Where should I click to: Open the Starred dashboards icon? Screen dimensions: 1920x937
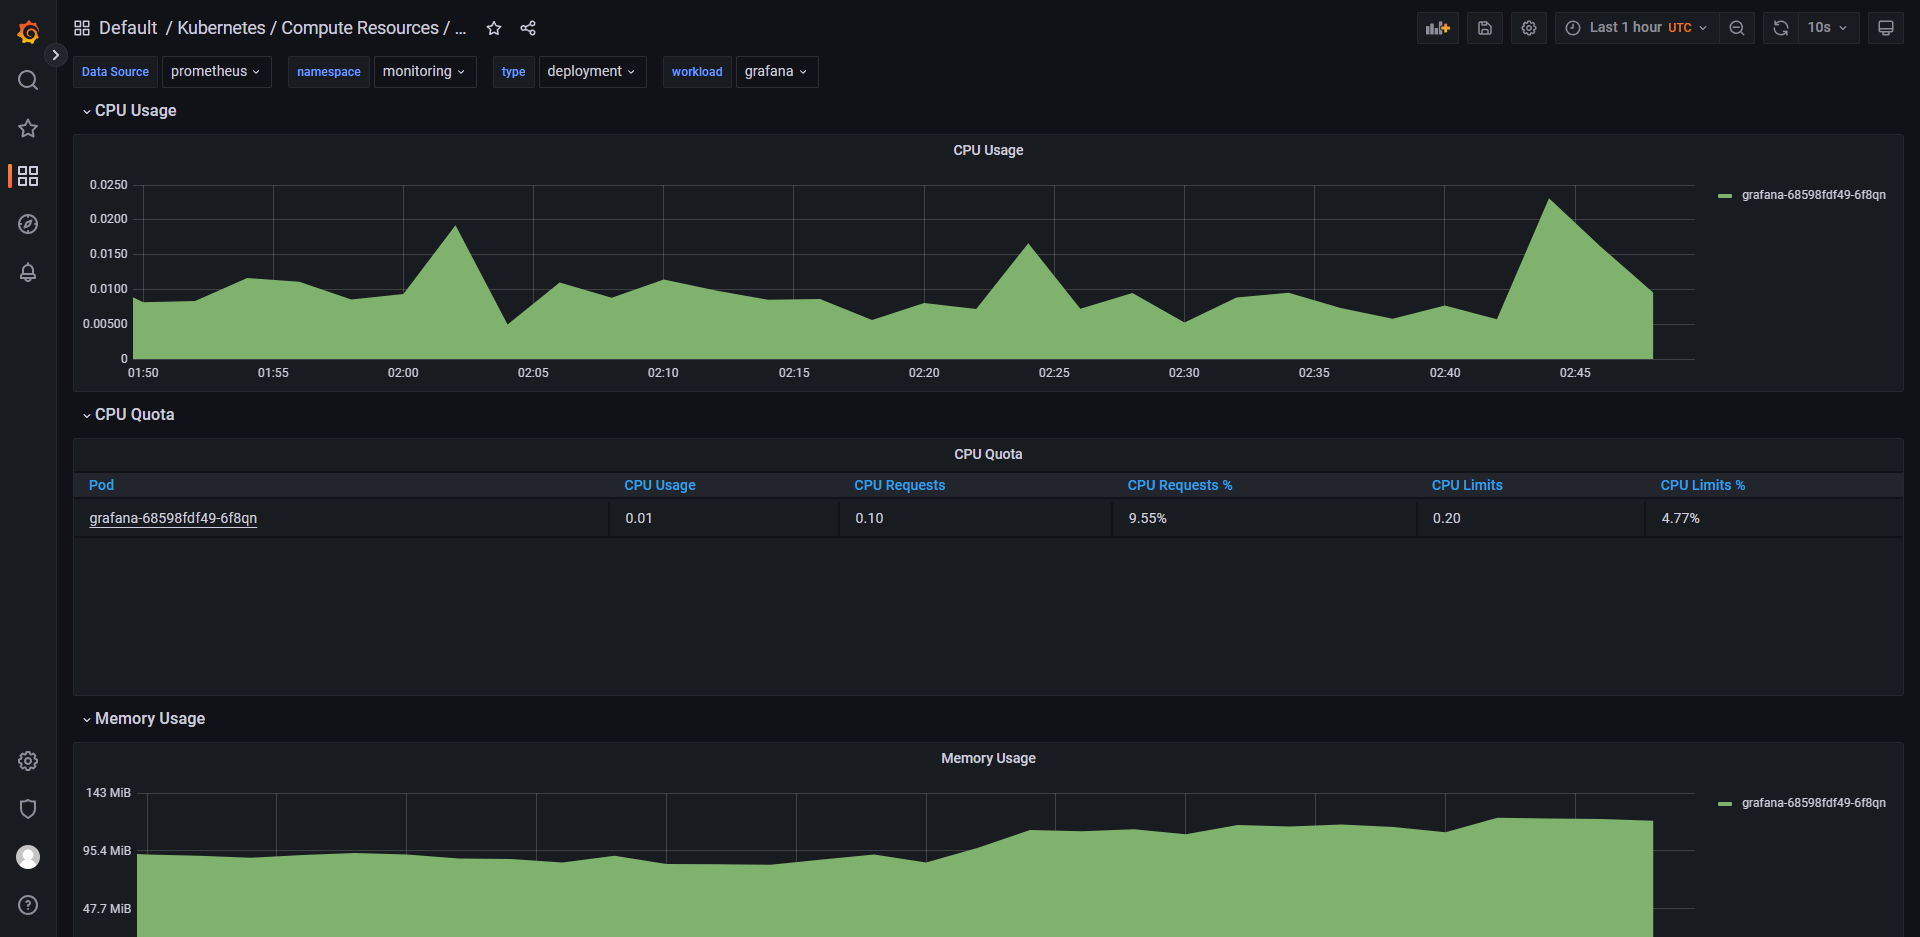coord(28,128)
